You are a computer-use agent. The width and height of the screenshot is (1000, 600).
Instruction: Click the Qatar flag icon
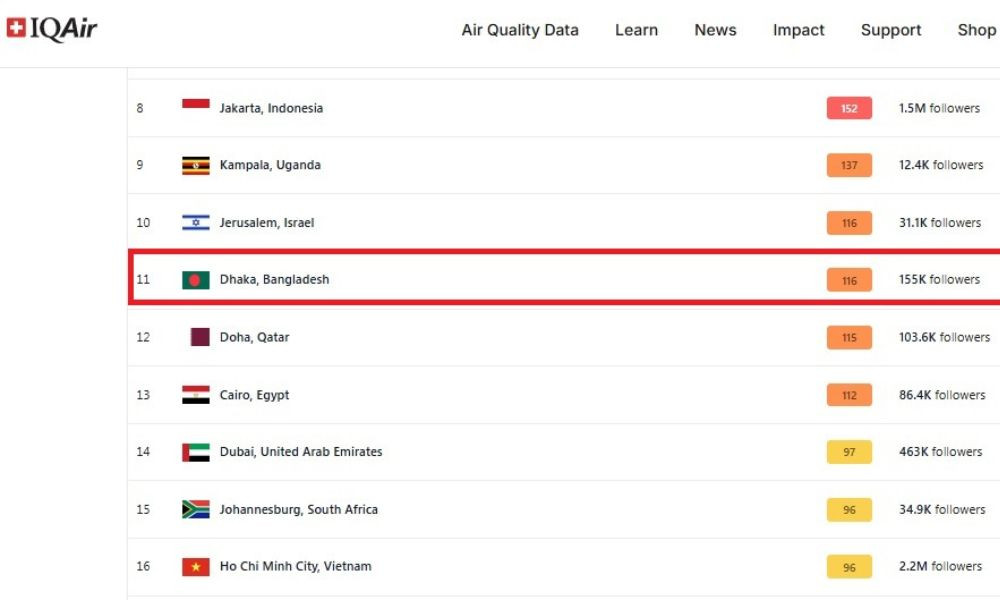200,337
